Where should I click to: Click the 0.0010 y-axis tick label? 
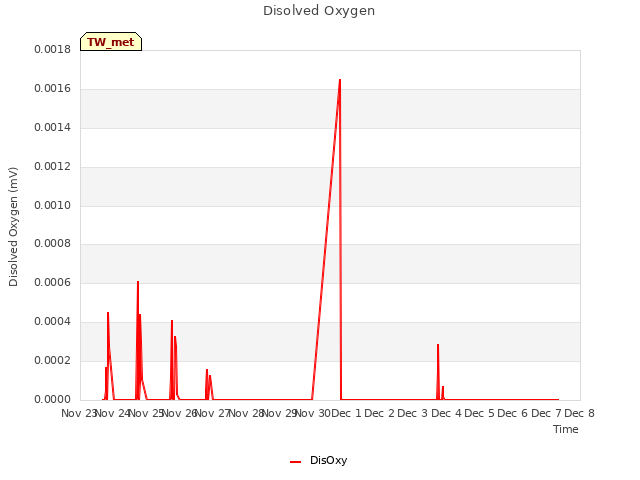pyautogui.click(x=52, y=205)
